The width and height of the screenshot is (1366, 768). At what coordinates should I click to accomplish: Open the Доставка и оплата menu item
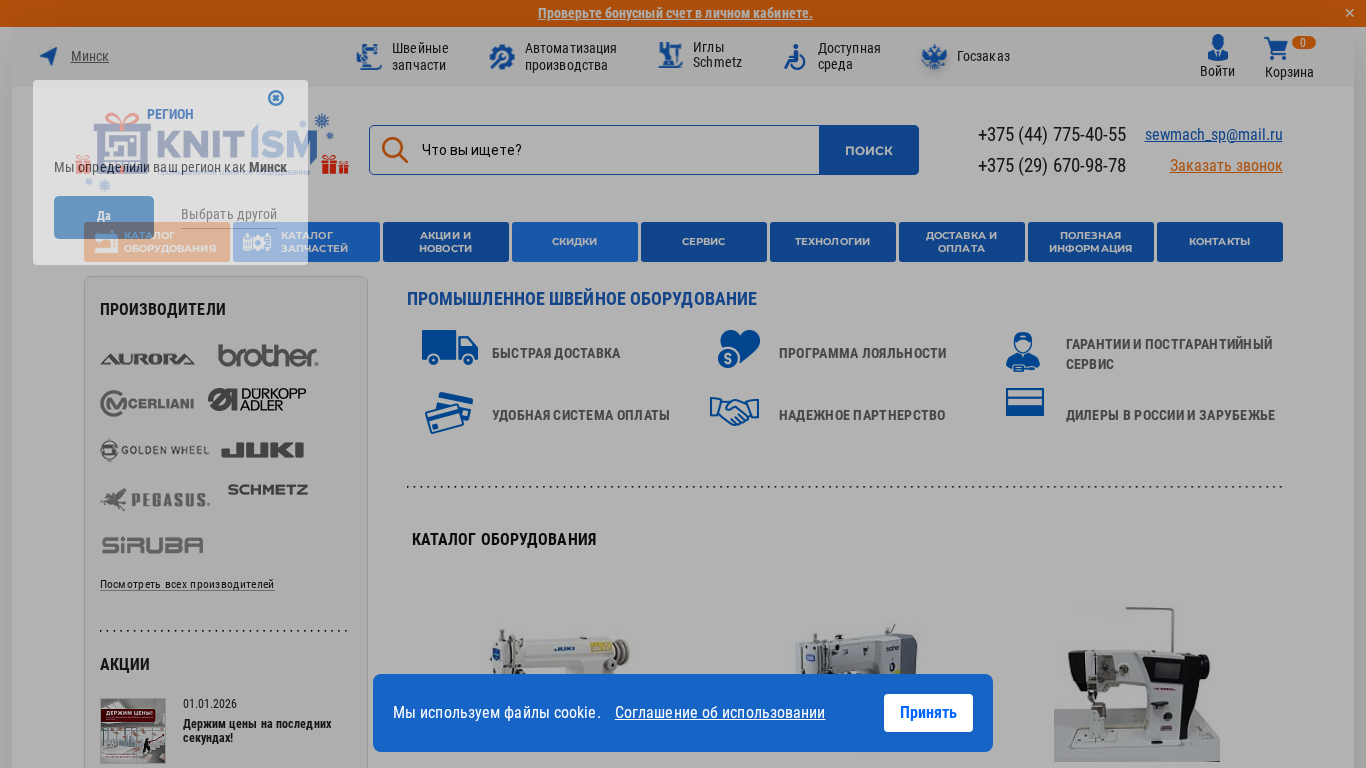click(962, 242)
